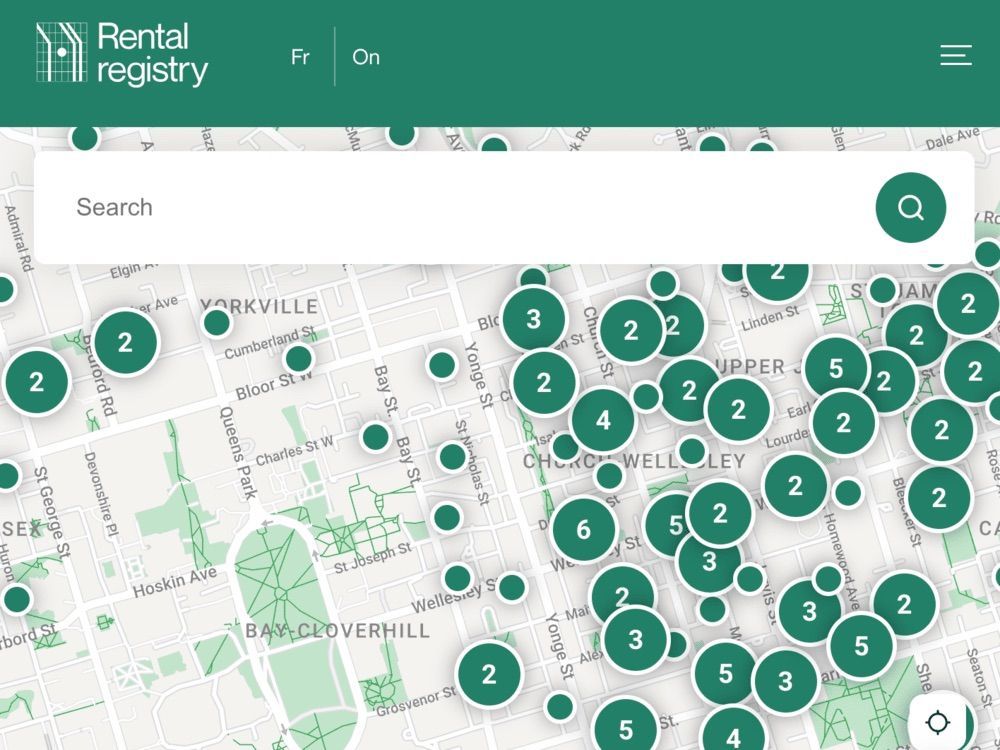
Task: Click the Rental registry logo
Action: click(121, 57)
